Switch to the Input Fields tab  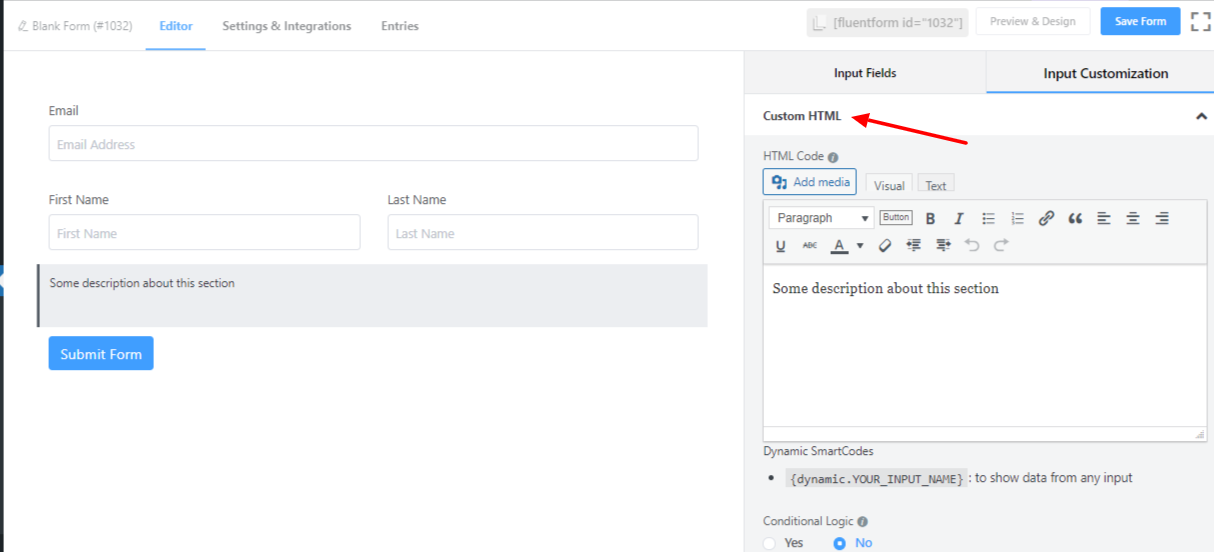865,73
